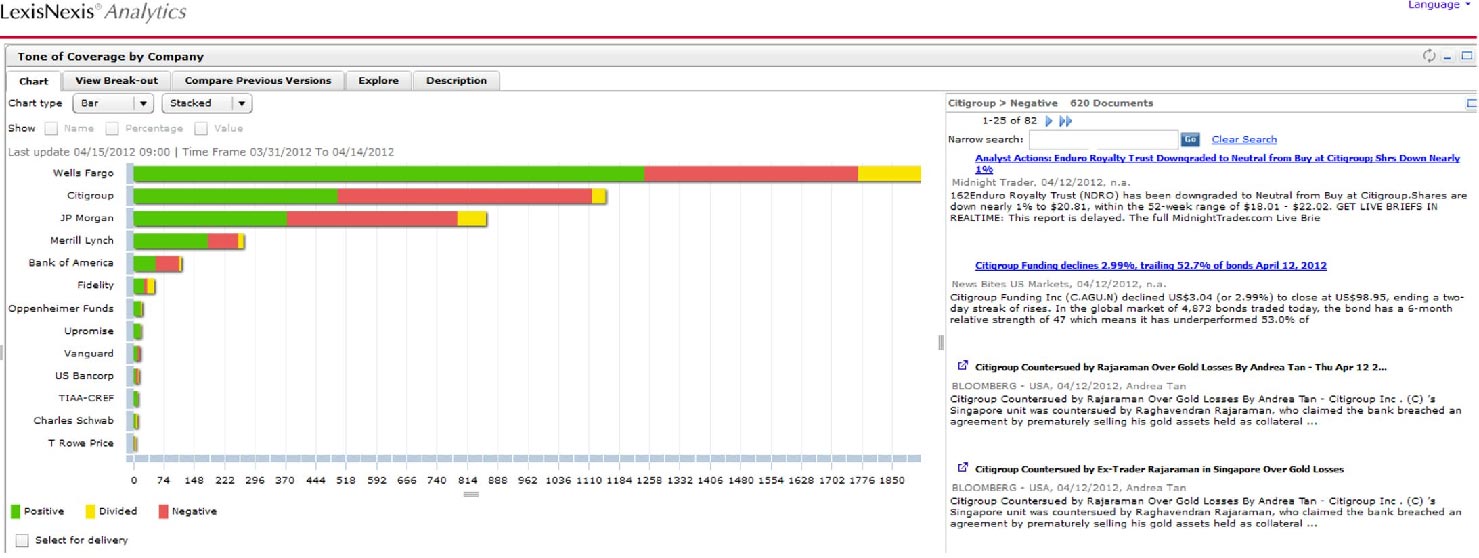Click the splitter handle between chart and documents
Viewport: 1479px width, 558px height.
[x=940, y=343]
